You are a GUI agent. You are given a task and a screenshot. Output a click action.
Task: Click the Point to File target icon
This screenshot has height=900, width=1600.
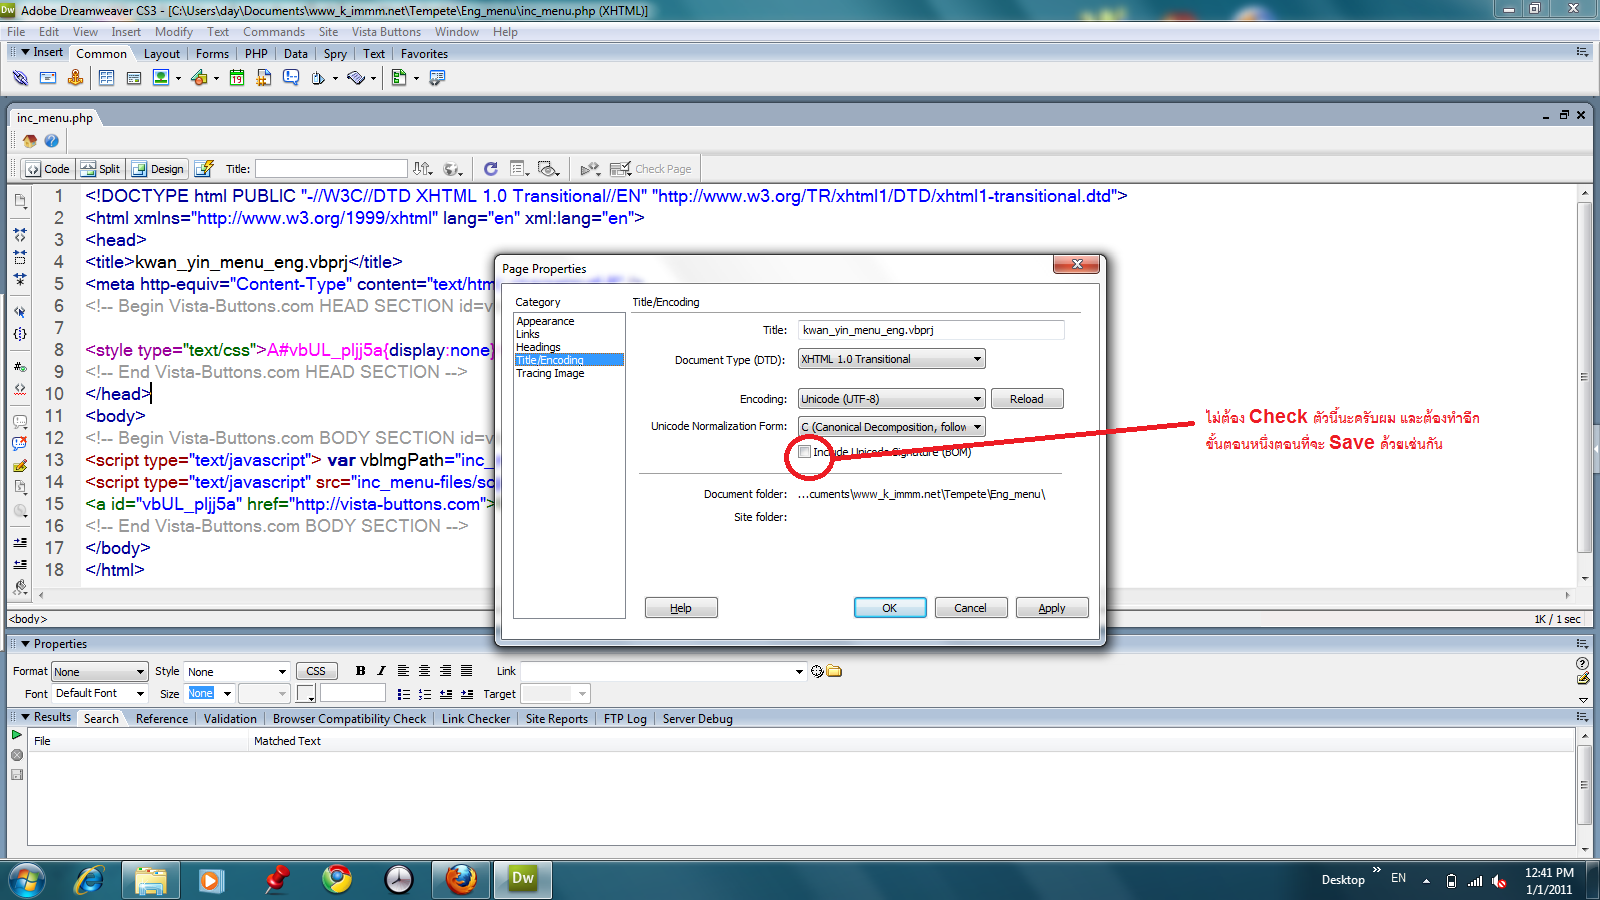tap(817, 671)
